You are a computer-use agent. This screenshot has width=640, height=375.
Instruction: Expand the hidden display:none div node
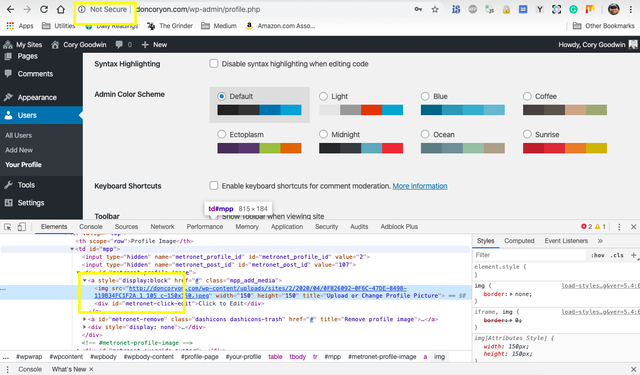coord(84,327)
